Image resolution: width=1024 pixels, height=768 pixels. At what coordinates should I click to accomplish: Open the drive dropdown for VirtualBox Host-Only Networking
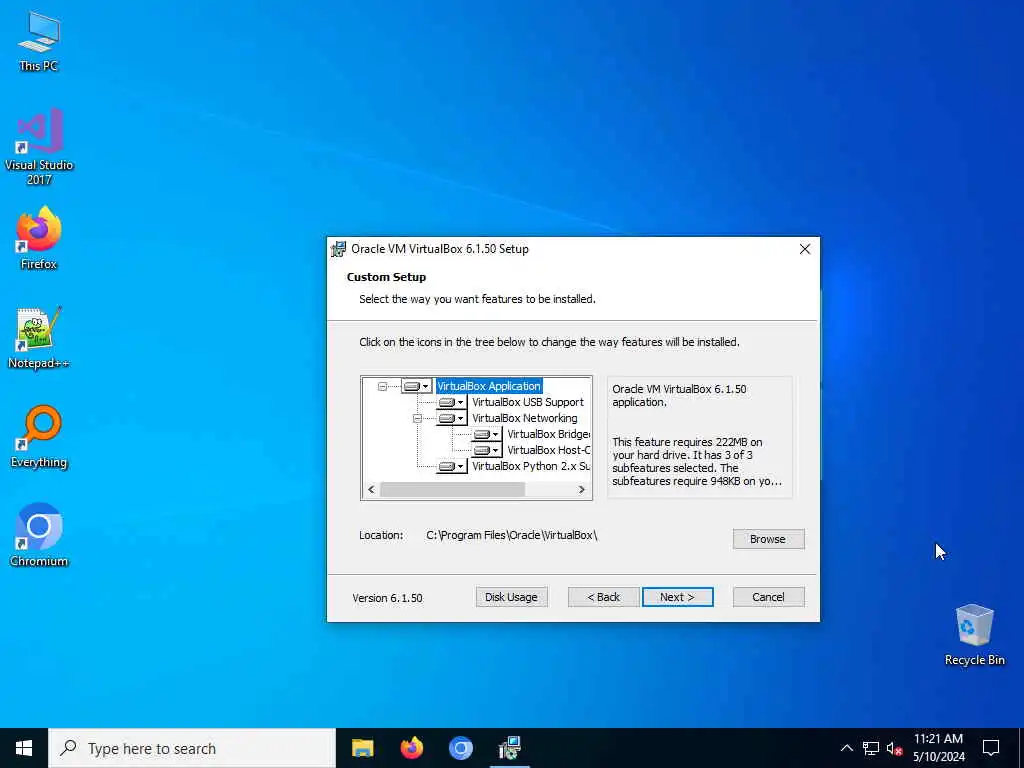(x=487, y=450)
